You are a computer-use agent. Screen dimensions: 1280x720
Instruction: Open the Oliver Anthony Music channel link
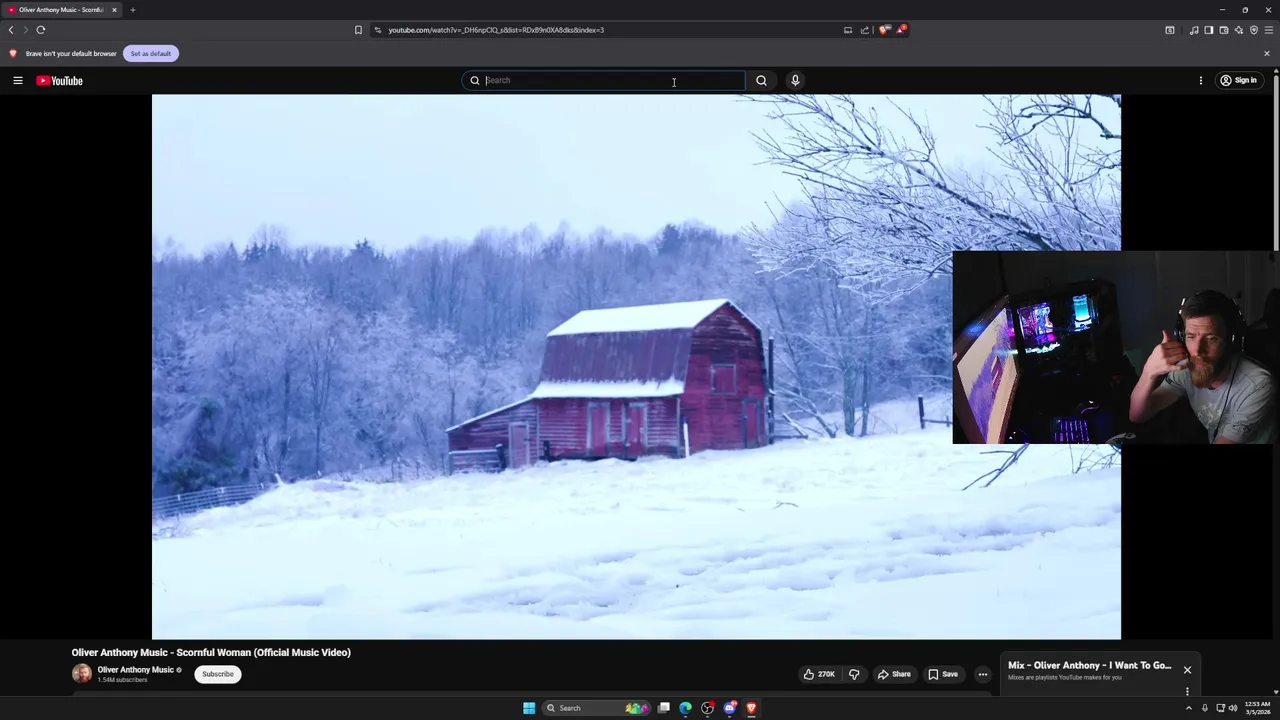(x=135, y=670)
